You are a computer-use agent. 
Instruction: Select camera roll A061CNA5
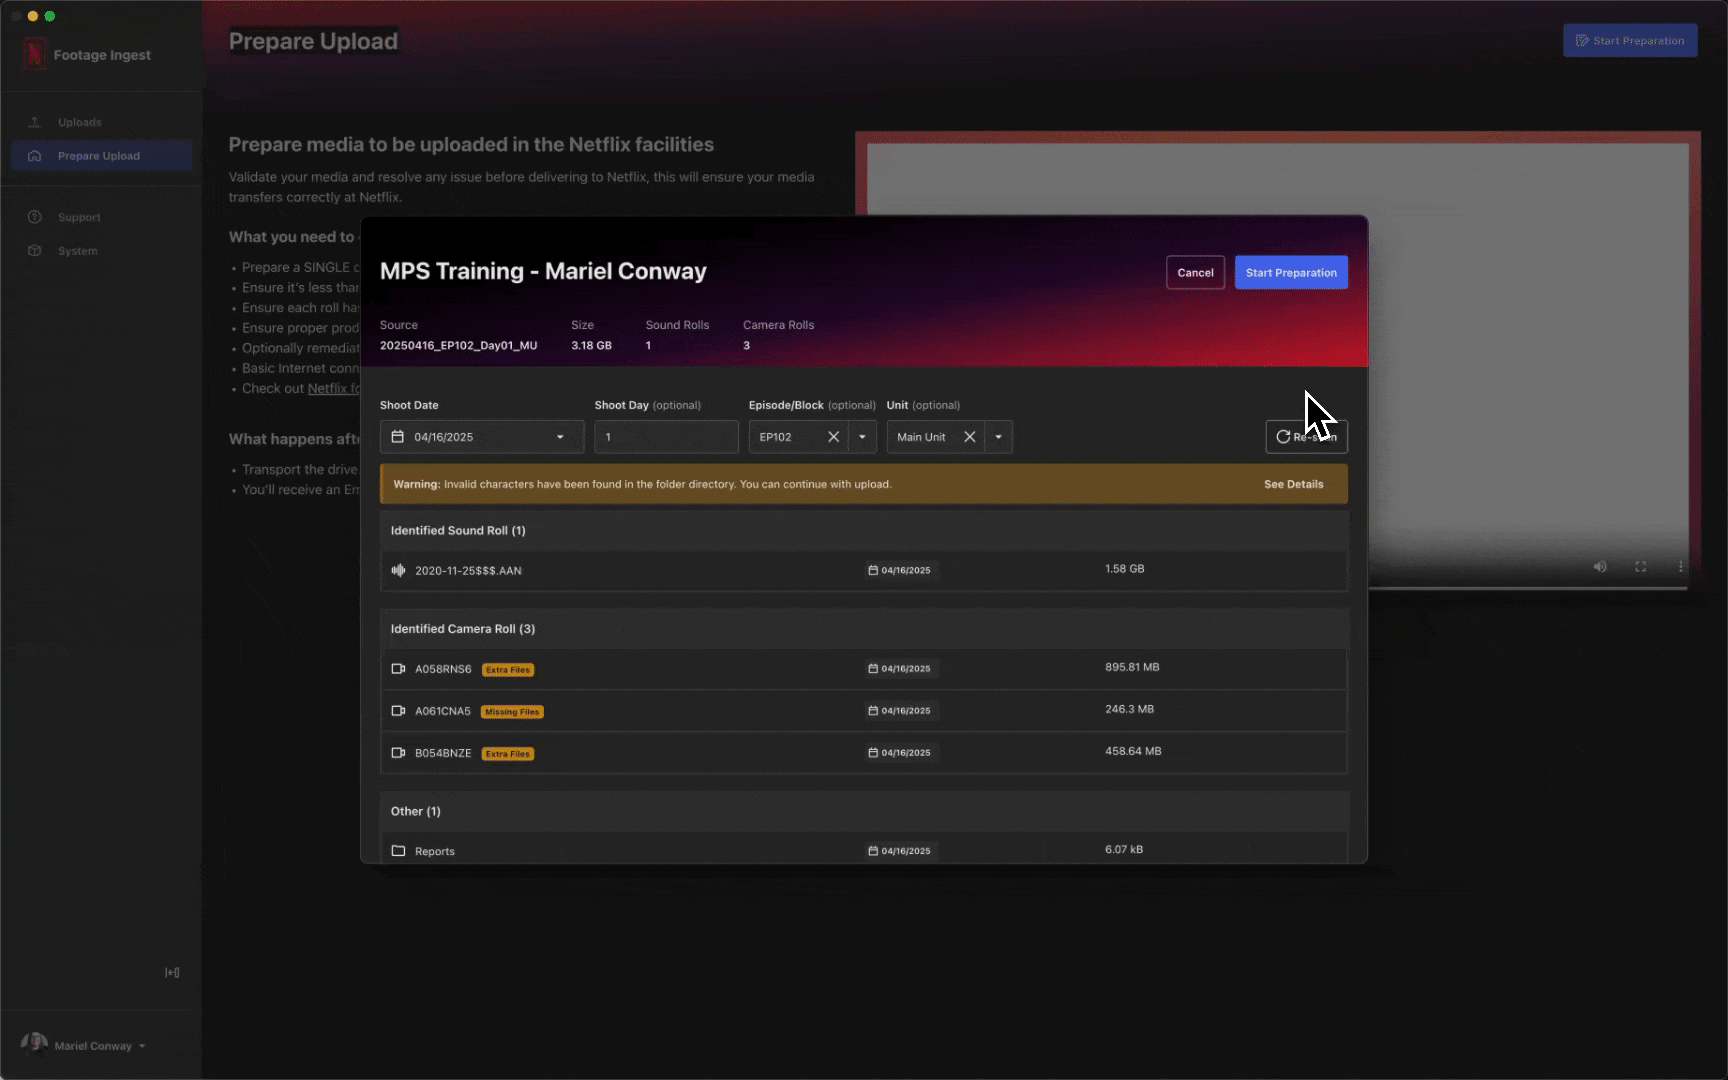(x=864, y=711)
